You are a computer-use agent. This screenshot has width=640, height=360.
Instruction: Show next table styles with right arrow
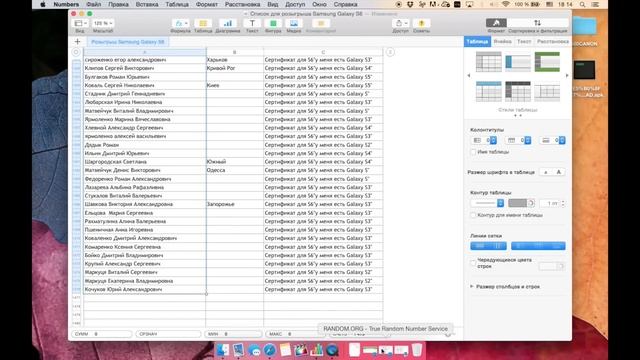click(567, 76)
